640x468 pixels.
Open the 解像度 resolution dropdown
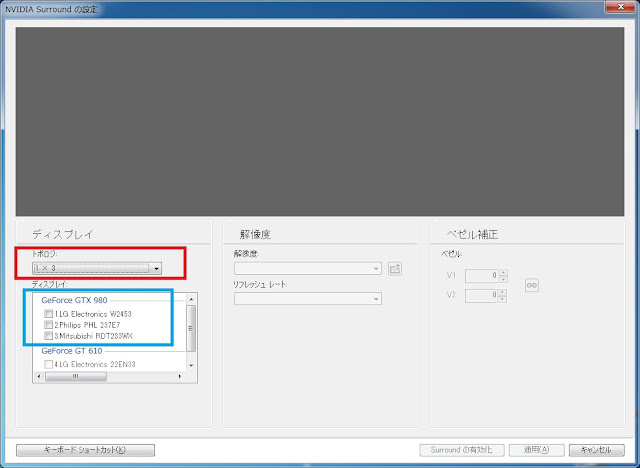tap(308, 268)
